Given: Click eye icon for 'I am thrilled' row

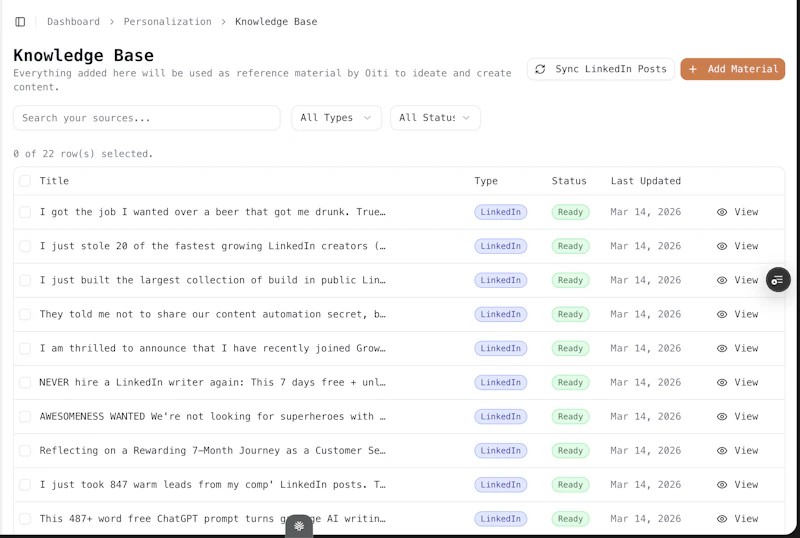Looking at the screenshot, I should point(722,348).
